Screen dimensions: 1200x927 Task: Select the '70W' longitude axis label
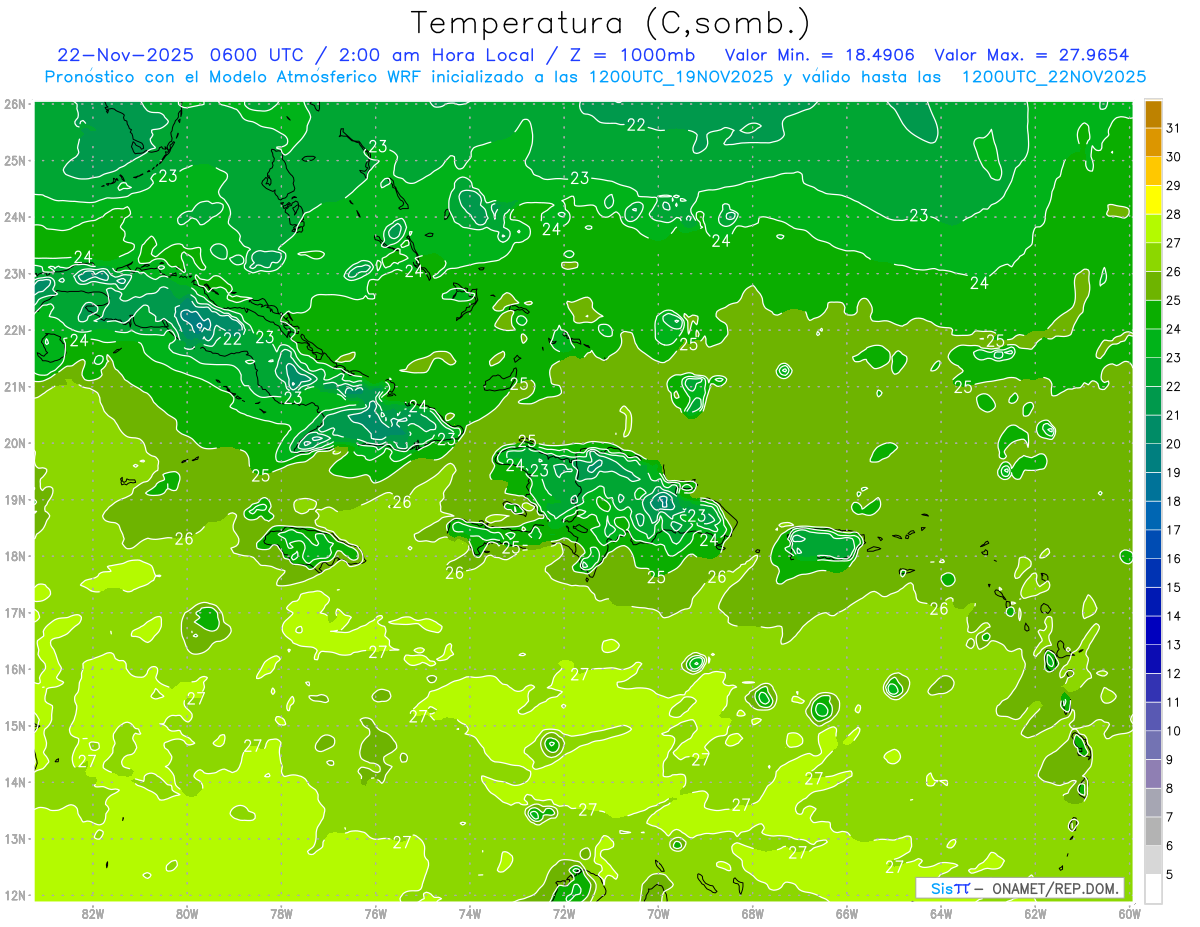(658, 913)
